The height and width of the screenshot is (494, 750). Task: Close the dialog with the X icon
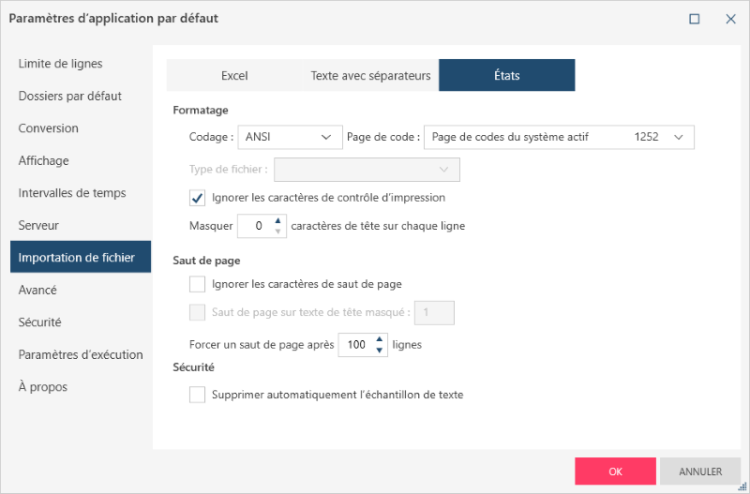point(730,18)
